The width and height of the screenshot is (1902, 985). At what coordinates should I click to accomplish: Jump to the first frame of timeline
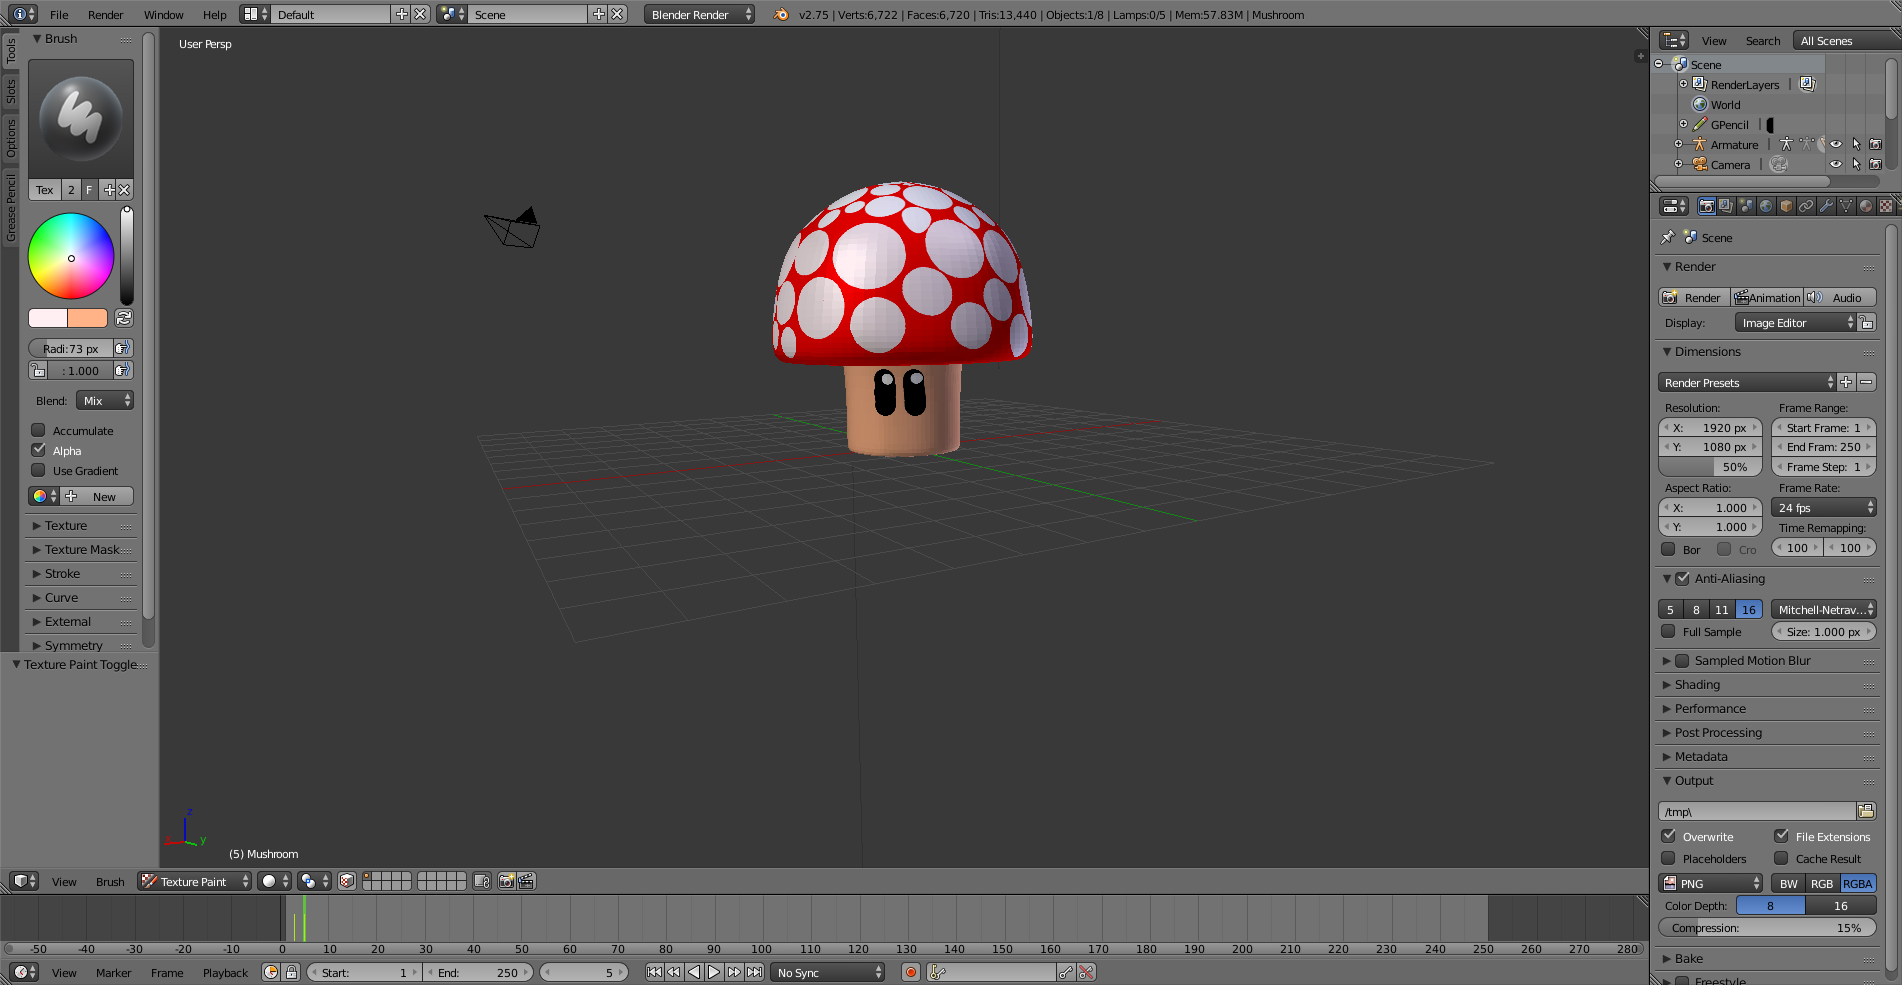pyautogui.click(x=654, y=972)
